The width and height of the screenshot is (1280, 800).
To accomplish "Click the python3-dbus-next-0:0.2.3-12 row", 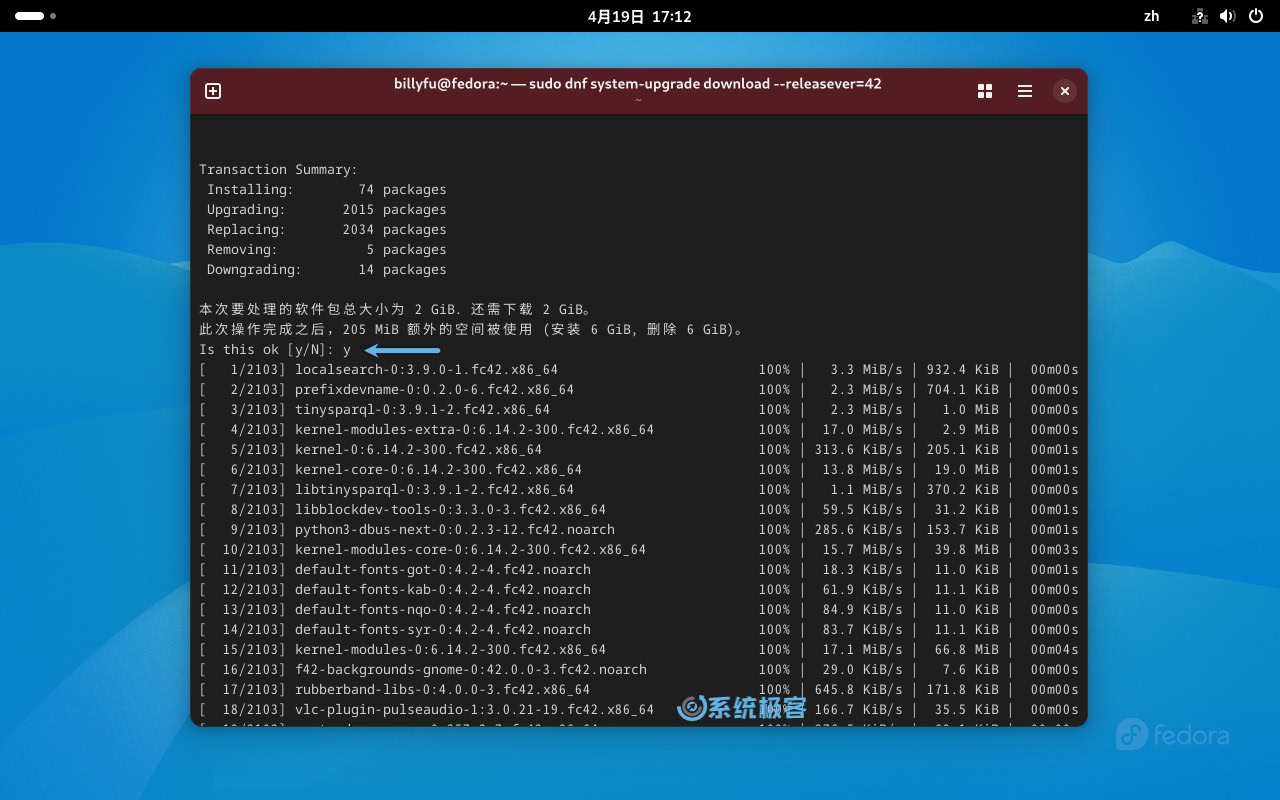I will [639, 529].
